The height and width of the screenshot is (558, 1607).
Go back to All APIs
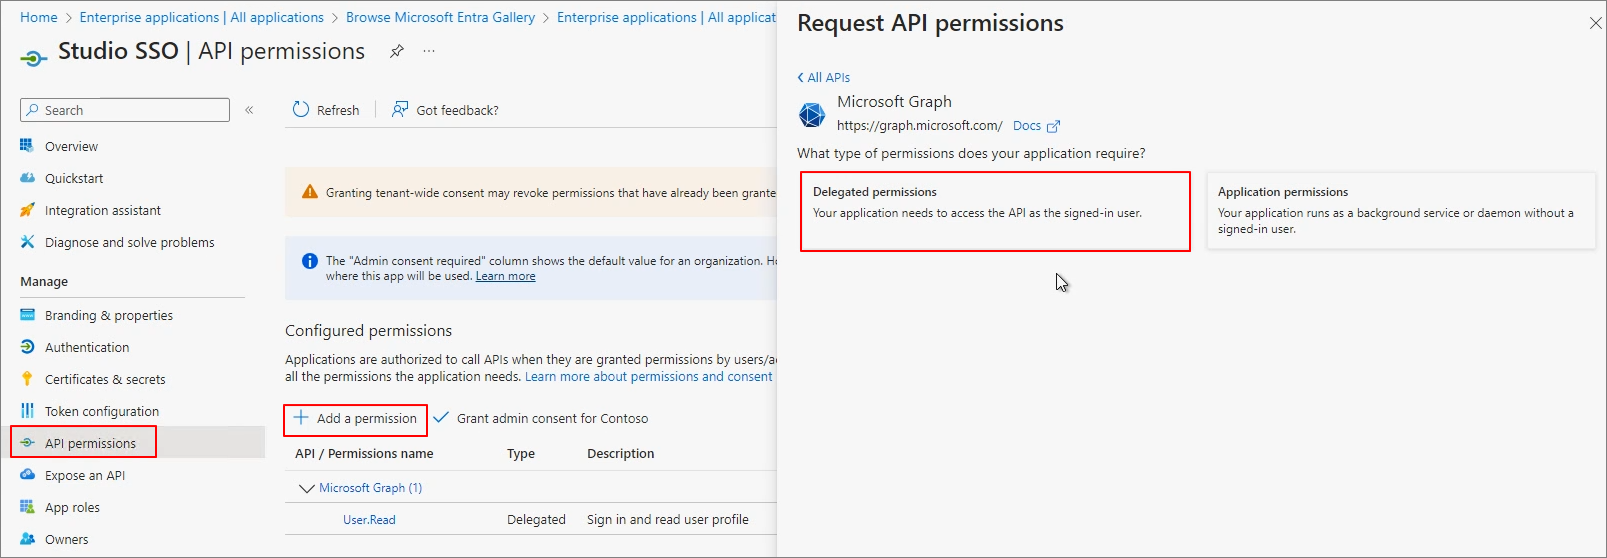pyautogui.click(x=824, y=77)
